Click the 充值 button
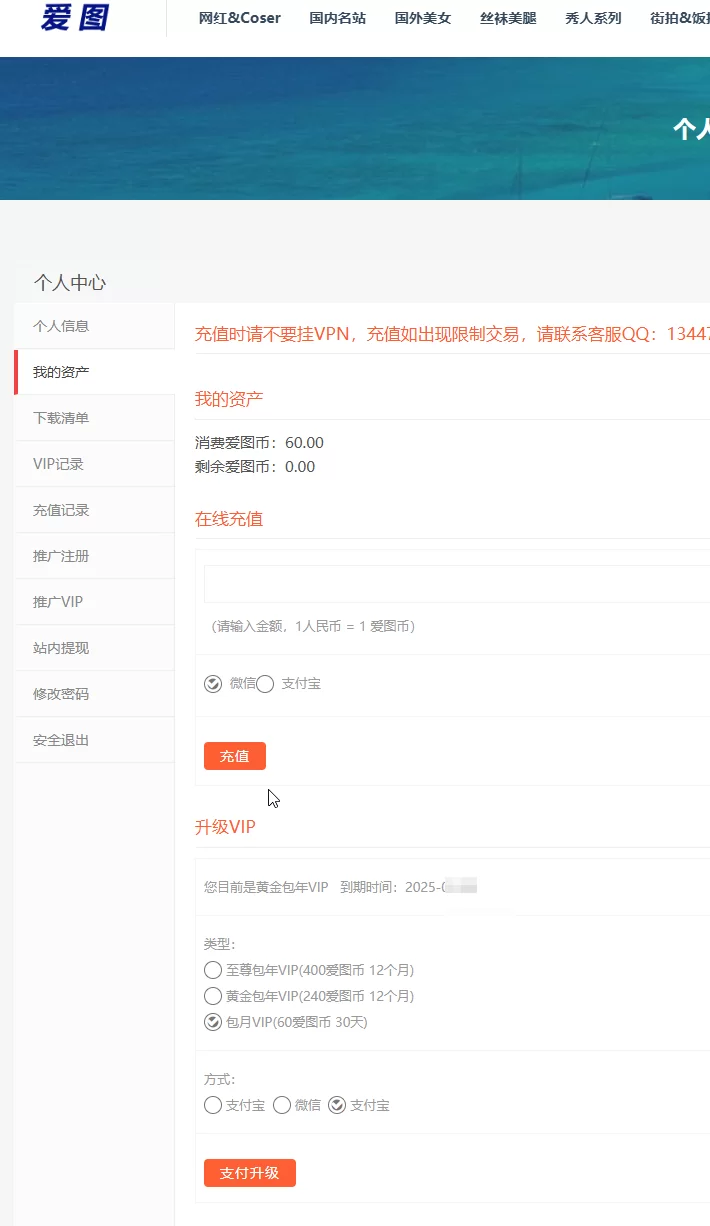 click(235, 756)
